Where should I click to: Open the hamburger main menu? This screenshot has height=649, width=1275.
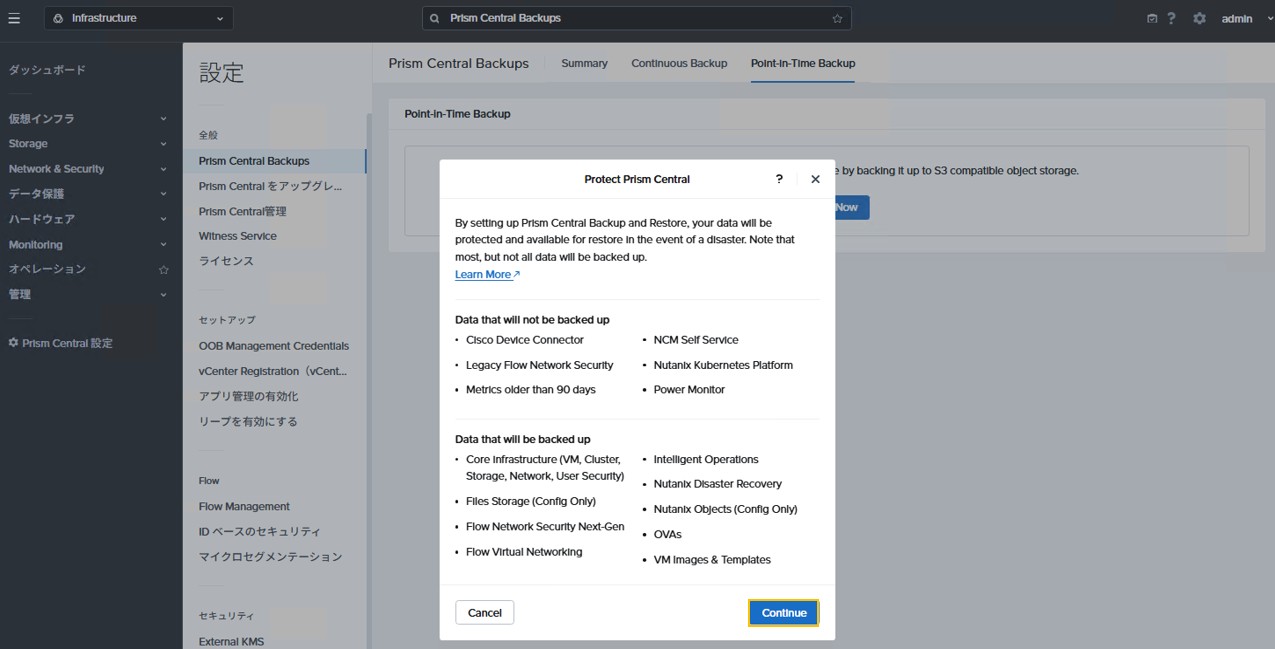click(x=14, y=18)
